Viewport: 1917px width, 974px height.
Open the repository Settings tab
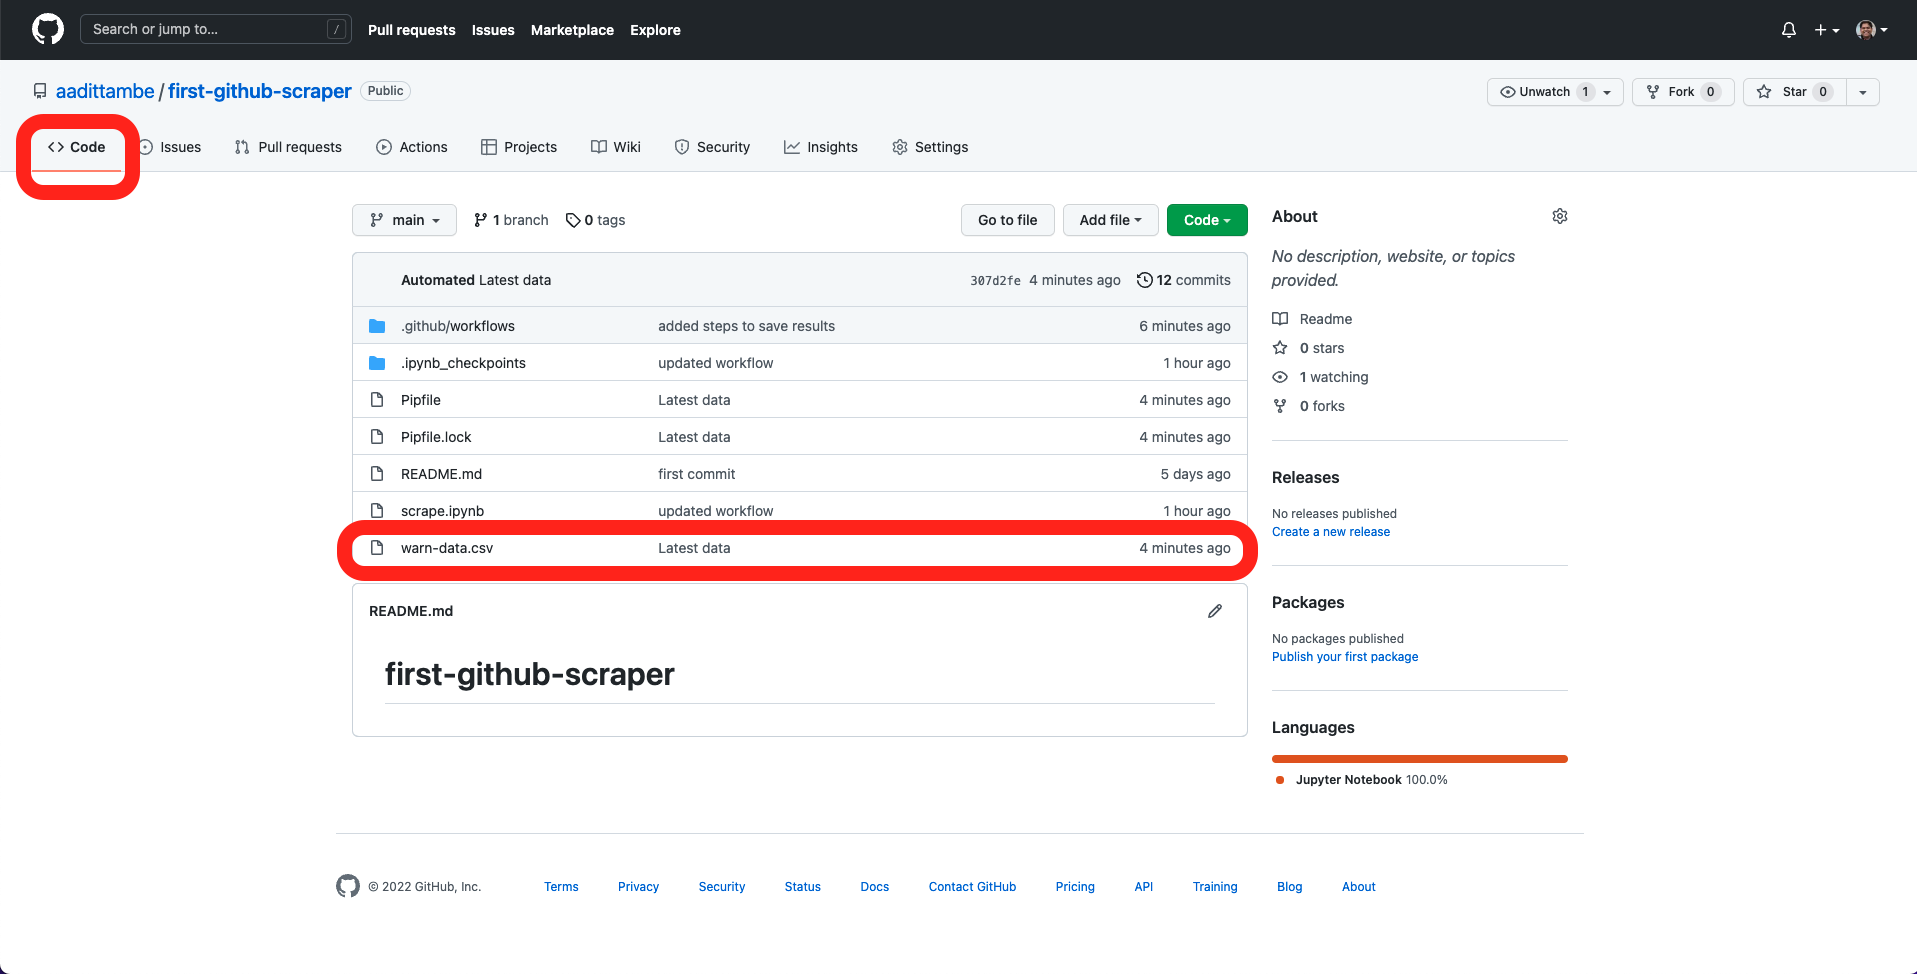pyautogui.click(x=930, y=147)
